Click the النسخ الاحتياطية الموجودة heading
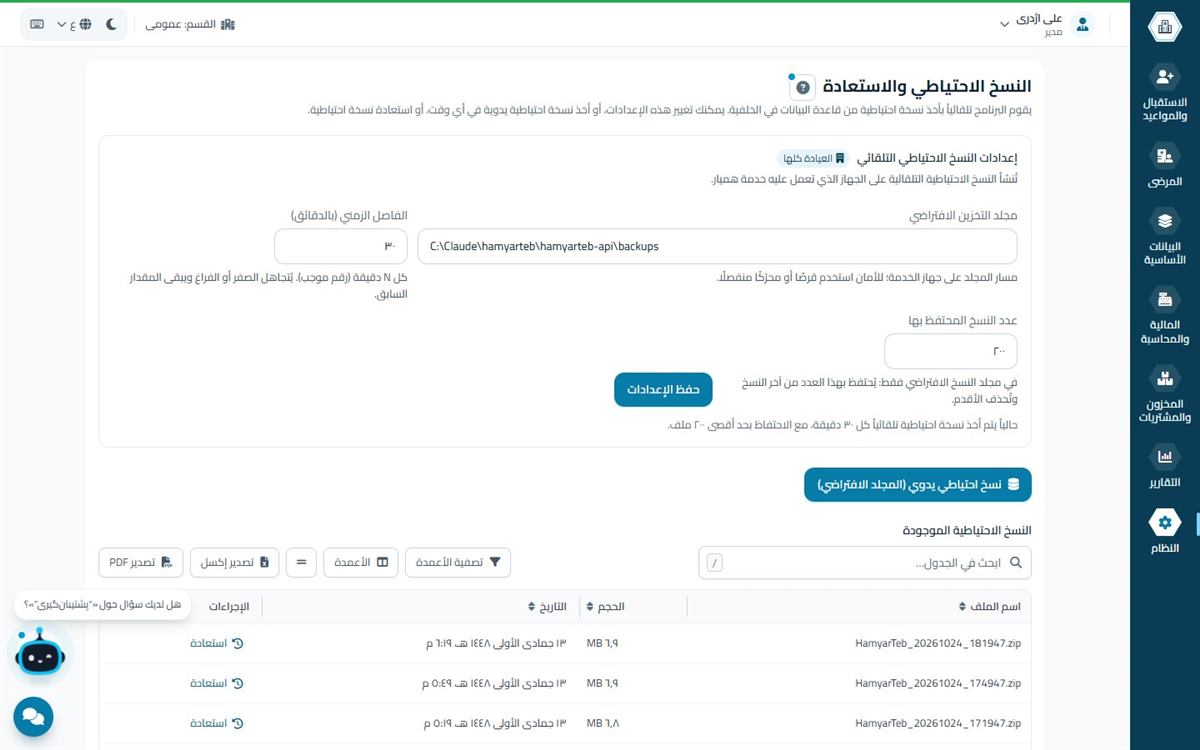This screenshot has height=750, width=1200. click(966, 530)
